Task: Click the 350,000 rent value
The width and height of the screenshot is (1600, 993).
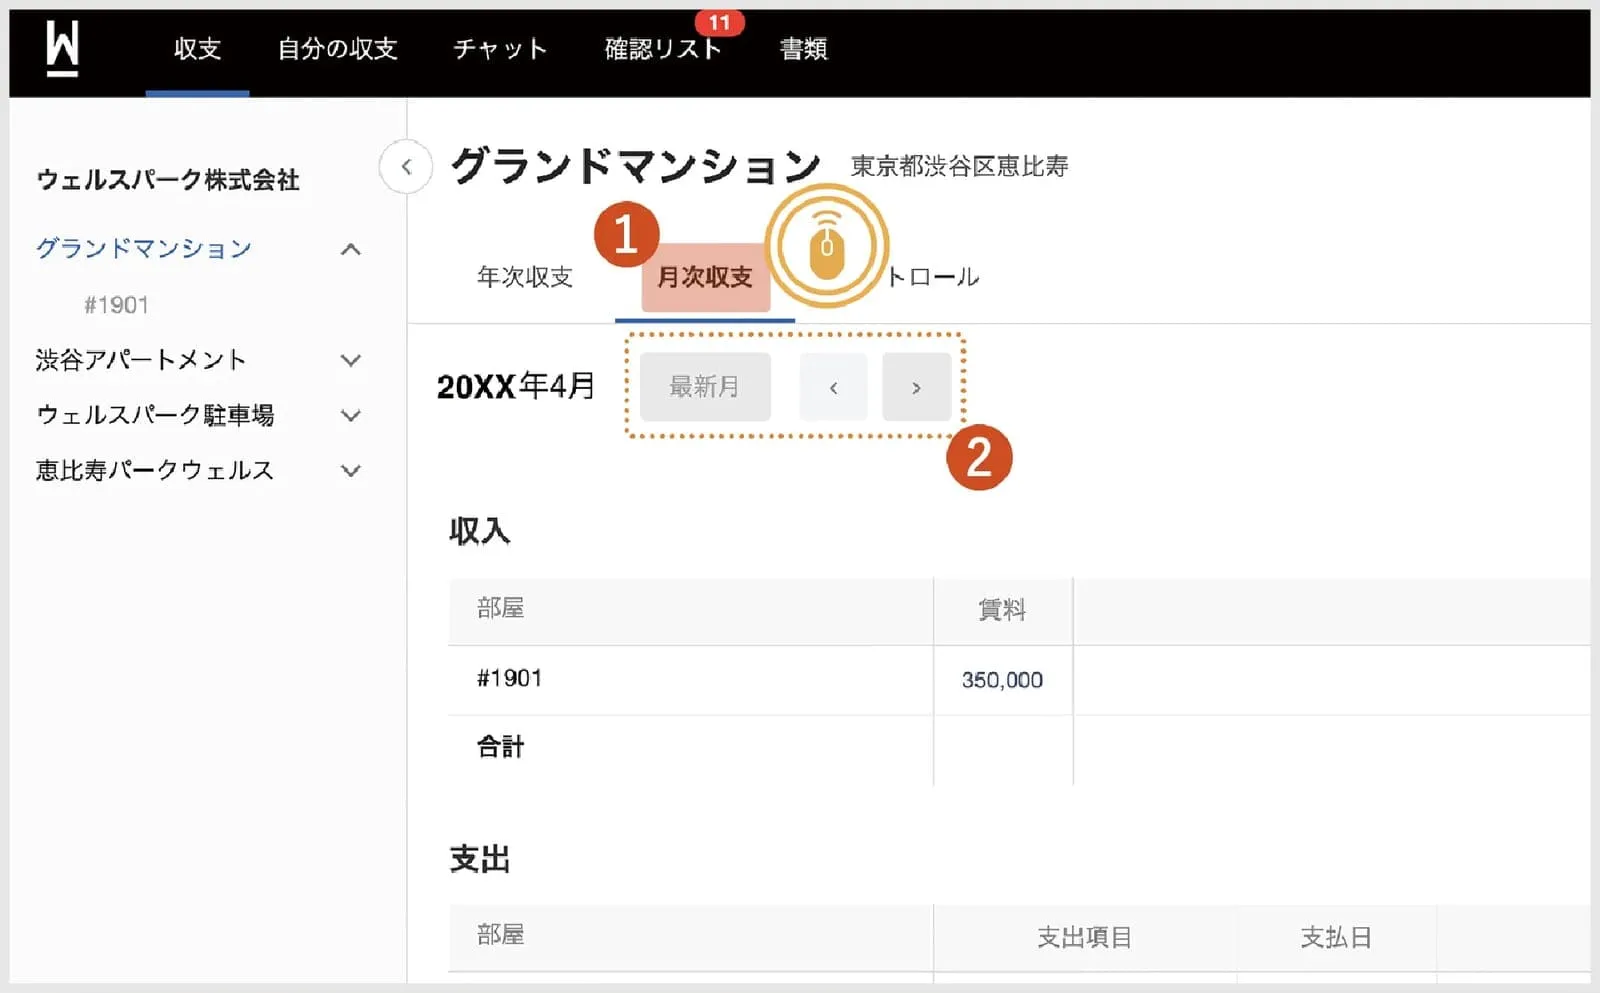Action: point(1002,680)
